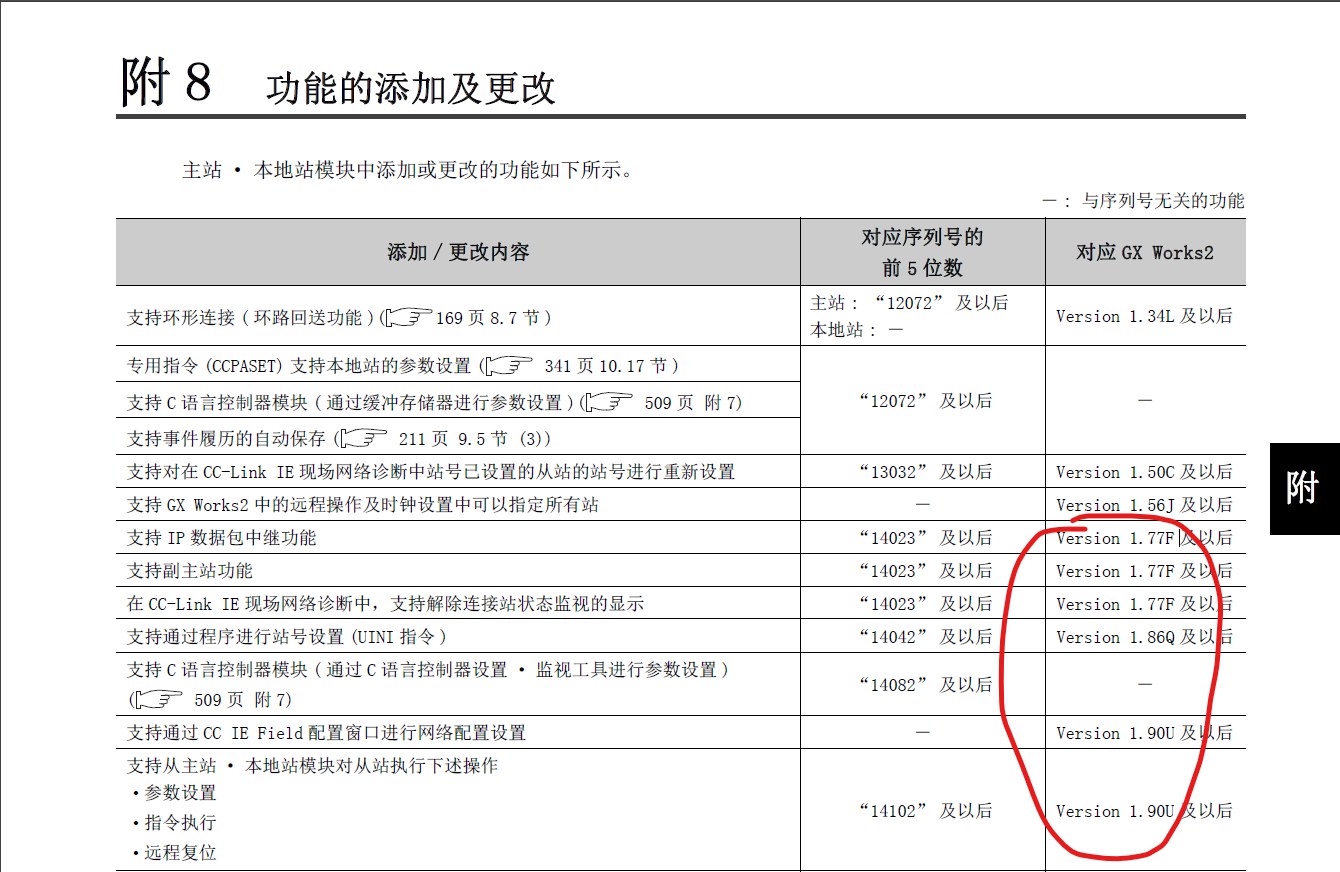This screenshot has width=1340, height=872.
Task: Select the "Version 1.34L 及以后" cell
Action: point(1144,316)
